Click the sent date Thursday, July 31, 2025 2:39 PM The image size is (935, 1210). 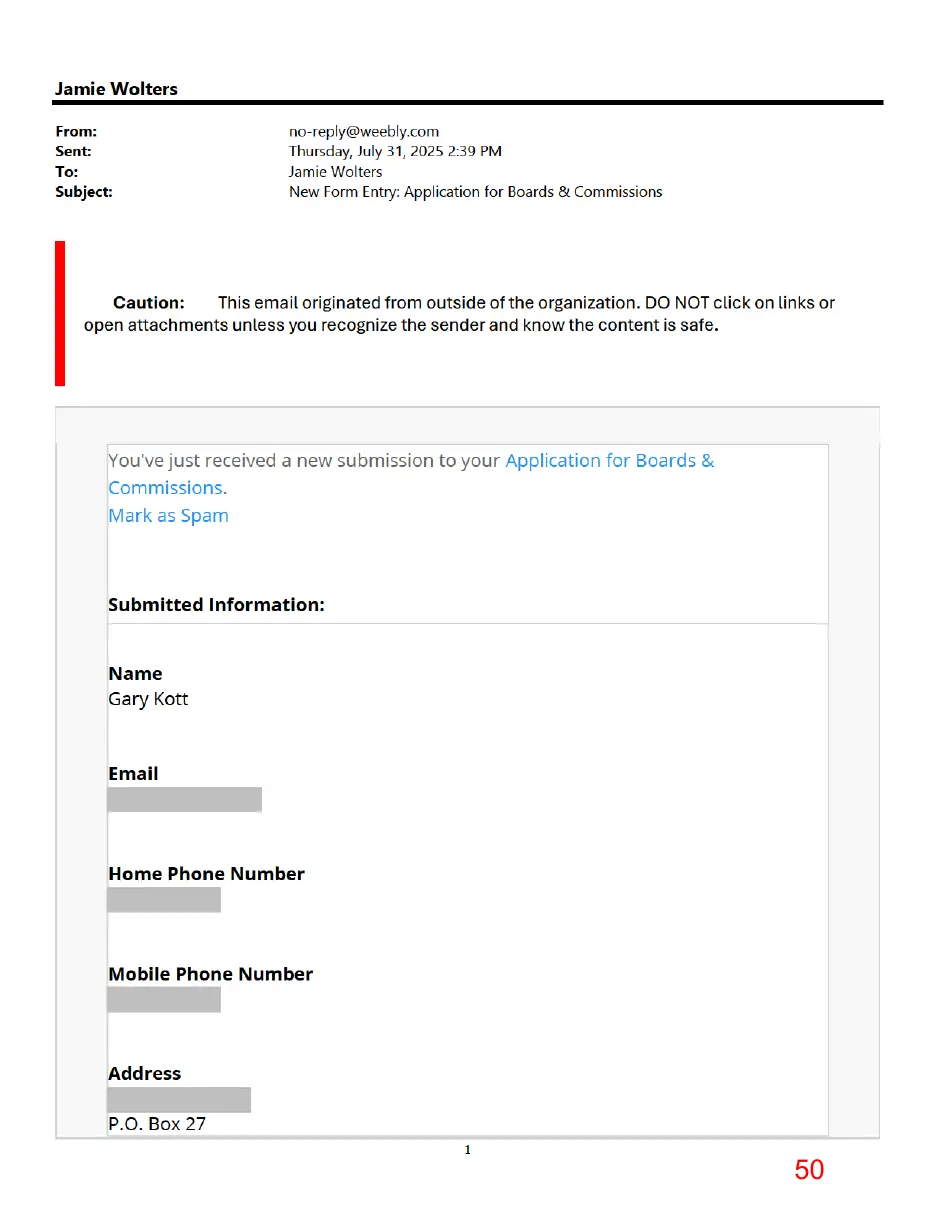395,152
